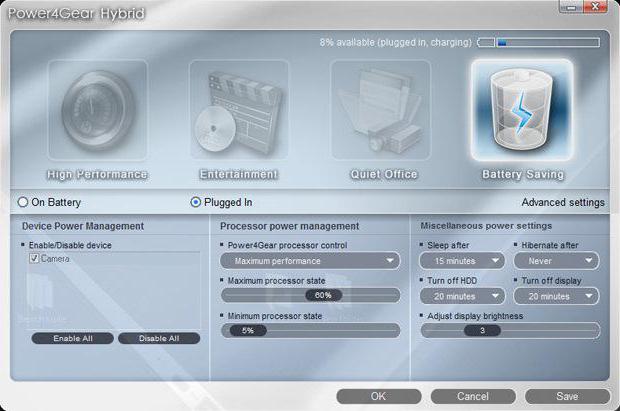Click the Minimum processor state slider handle
620x411 pixels.
pyautogui.click(x=248, y=330)
